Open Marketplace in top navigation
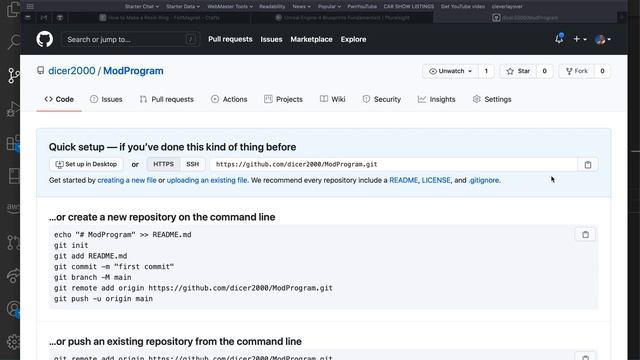640x360 pixels. click(x=311, y=39)
